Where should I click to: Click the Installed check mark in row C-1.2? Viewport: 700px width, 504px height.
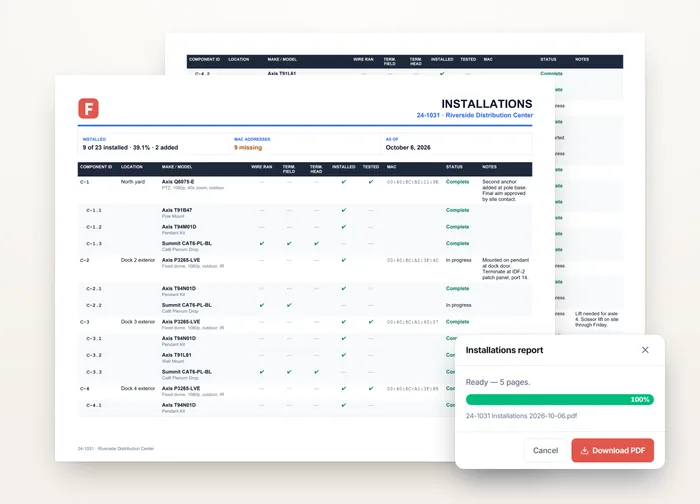[343, 227]
